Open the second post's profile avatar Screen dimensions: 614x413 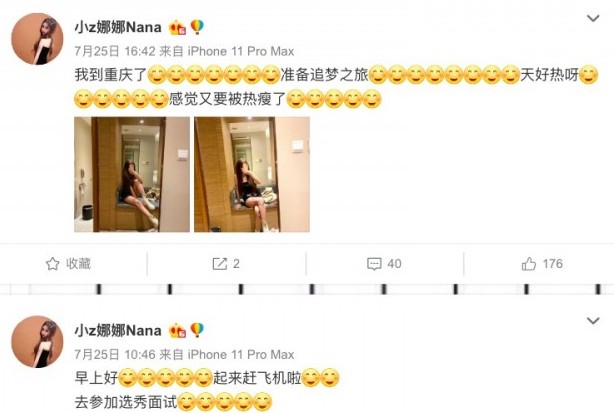37,342
